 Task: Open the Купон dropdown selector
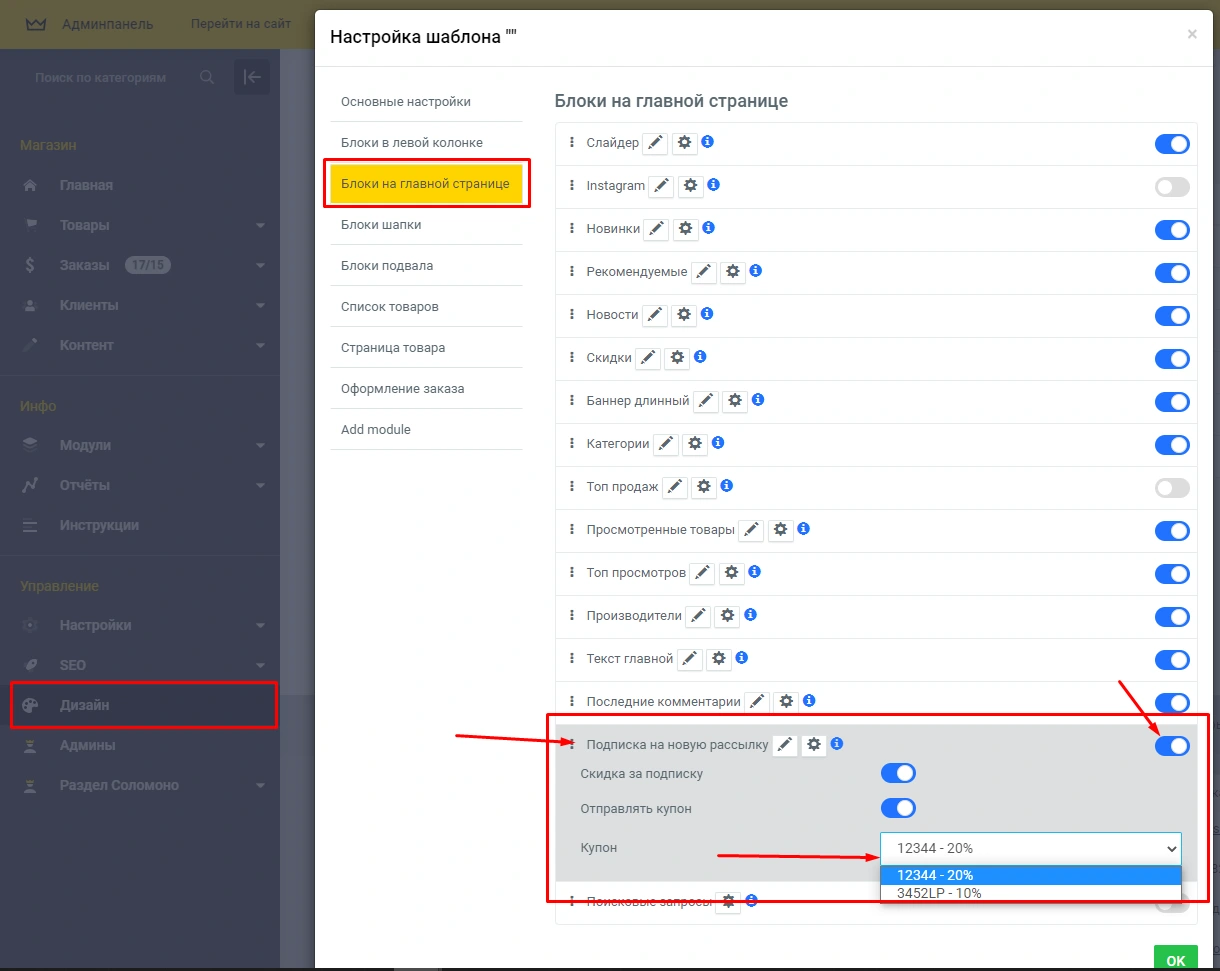1030,848
